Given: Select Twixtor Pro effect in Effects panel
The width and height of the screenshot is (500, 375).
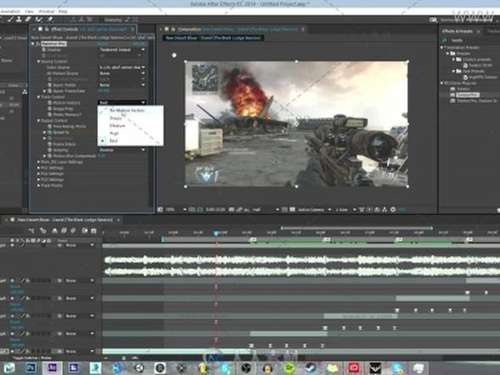Looking at the screenshot, I should coord(468,95).
